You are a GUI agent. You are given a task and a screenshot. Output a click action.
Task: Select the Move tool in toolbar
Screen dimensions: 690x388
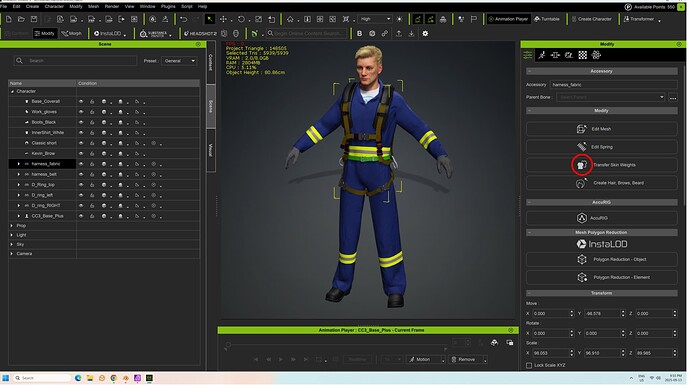tap(224, 19)
